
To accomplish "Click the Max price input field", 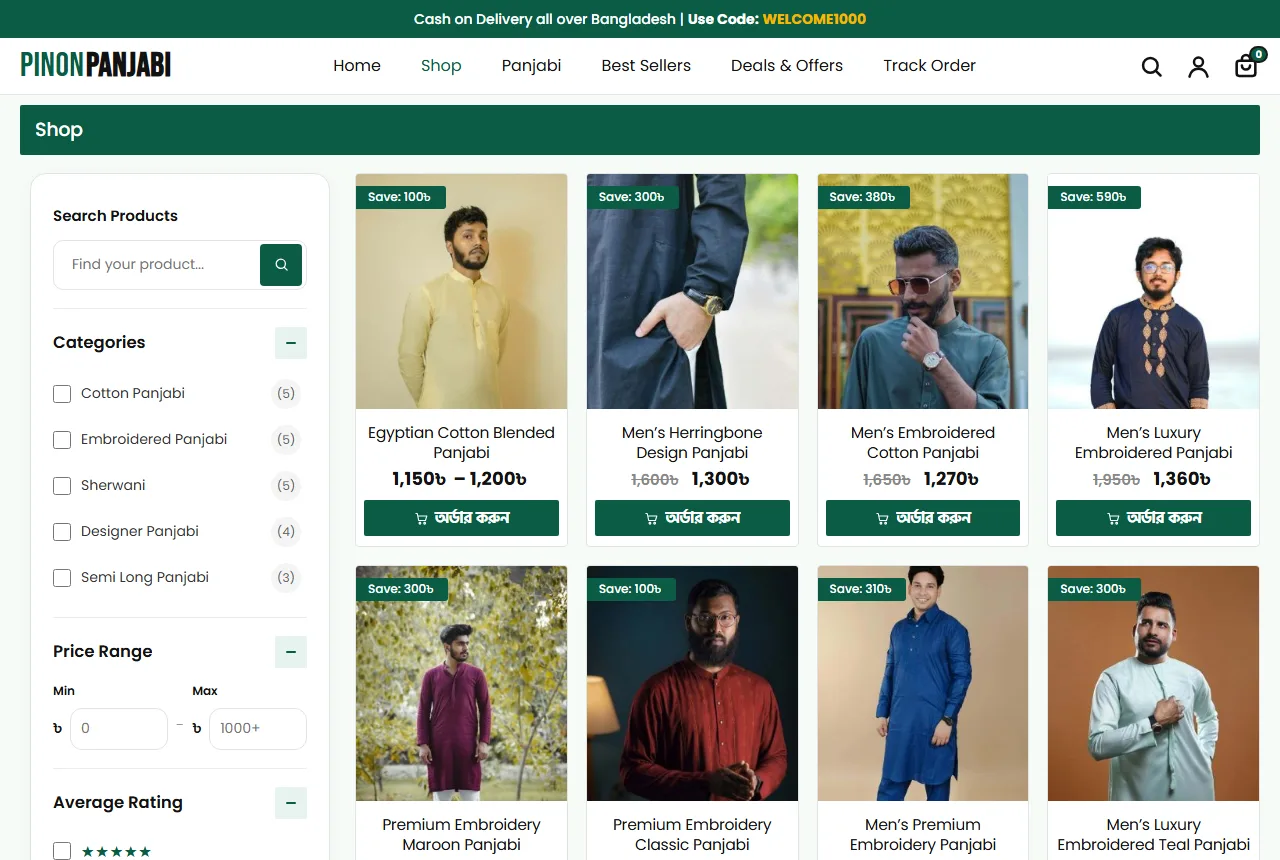I will (x=257, y=729).
